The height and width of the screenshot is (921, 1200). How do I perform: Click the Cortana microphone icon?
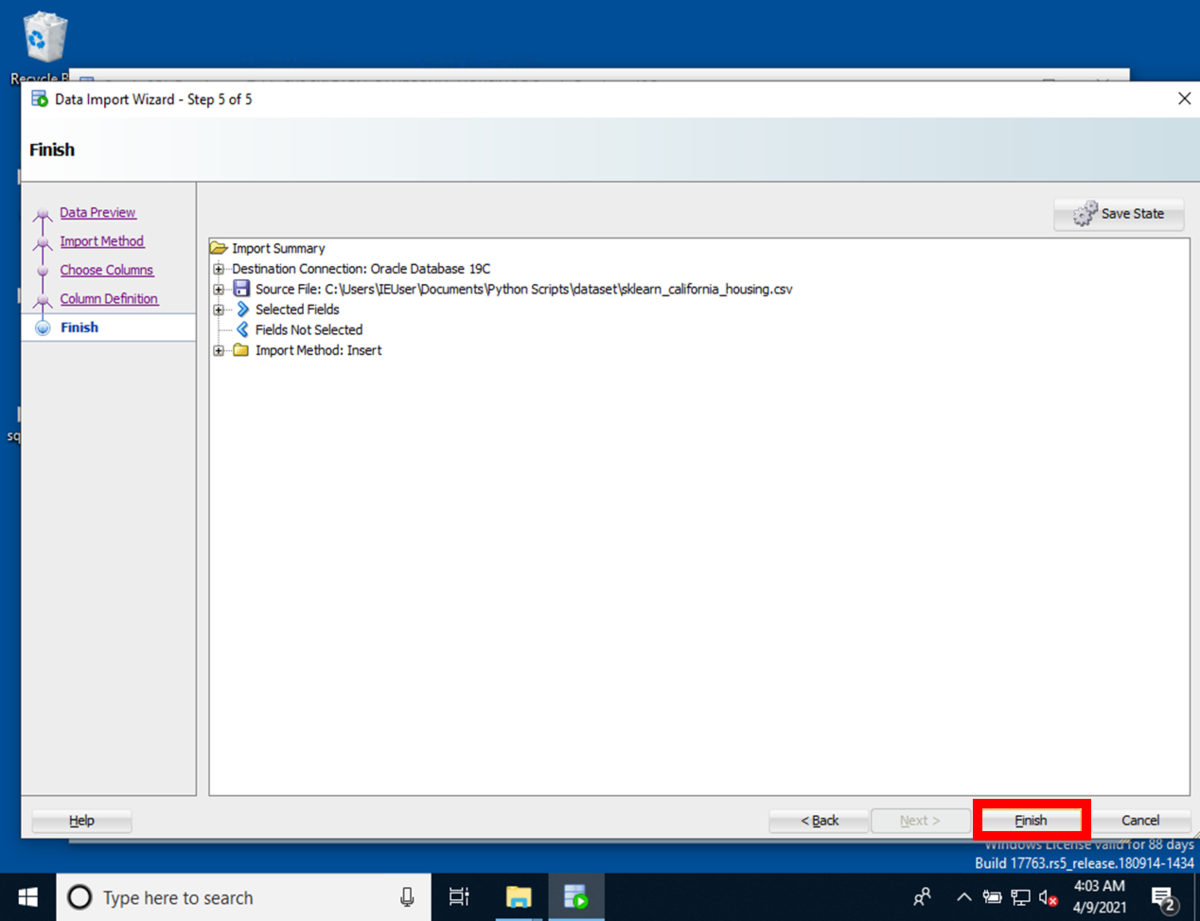click(x=407, y=897)
